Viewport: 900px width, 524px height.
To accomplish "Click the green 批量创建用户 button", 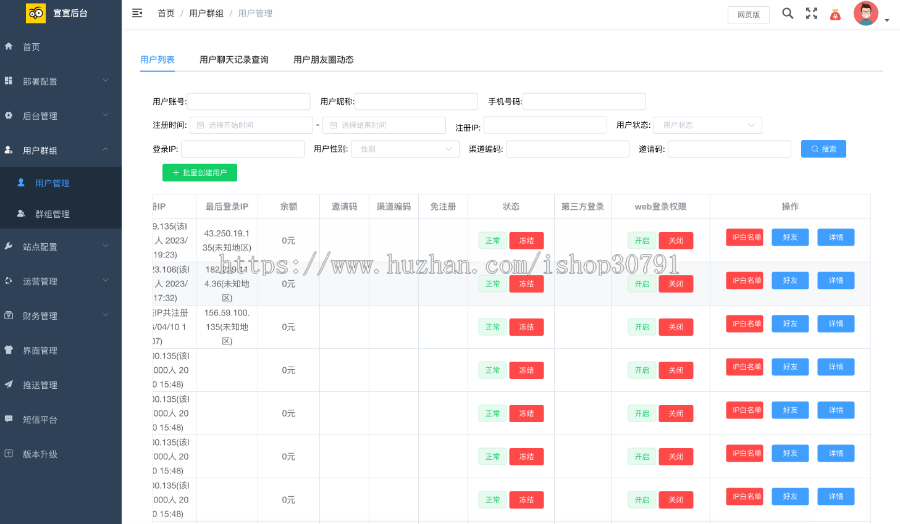I will 200,173.
